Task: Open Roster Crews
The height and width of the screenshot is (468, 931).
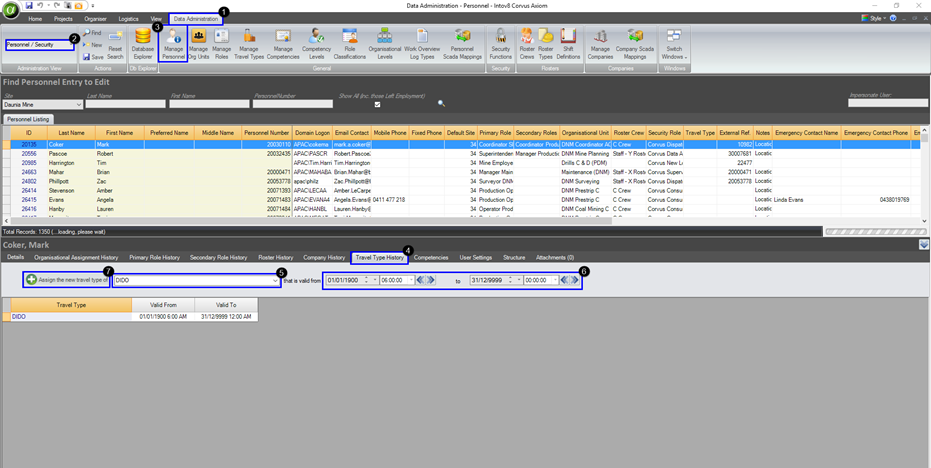Action: tap(527, 44)
